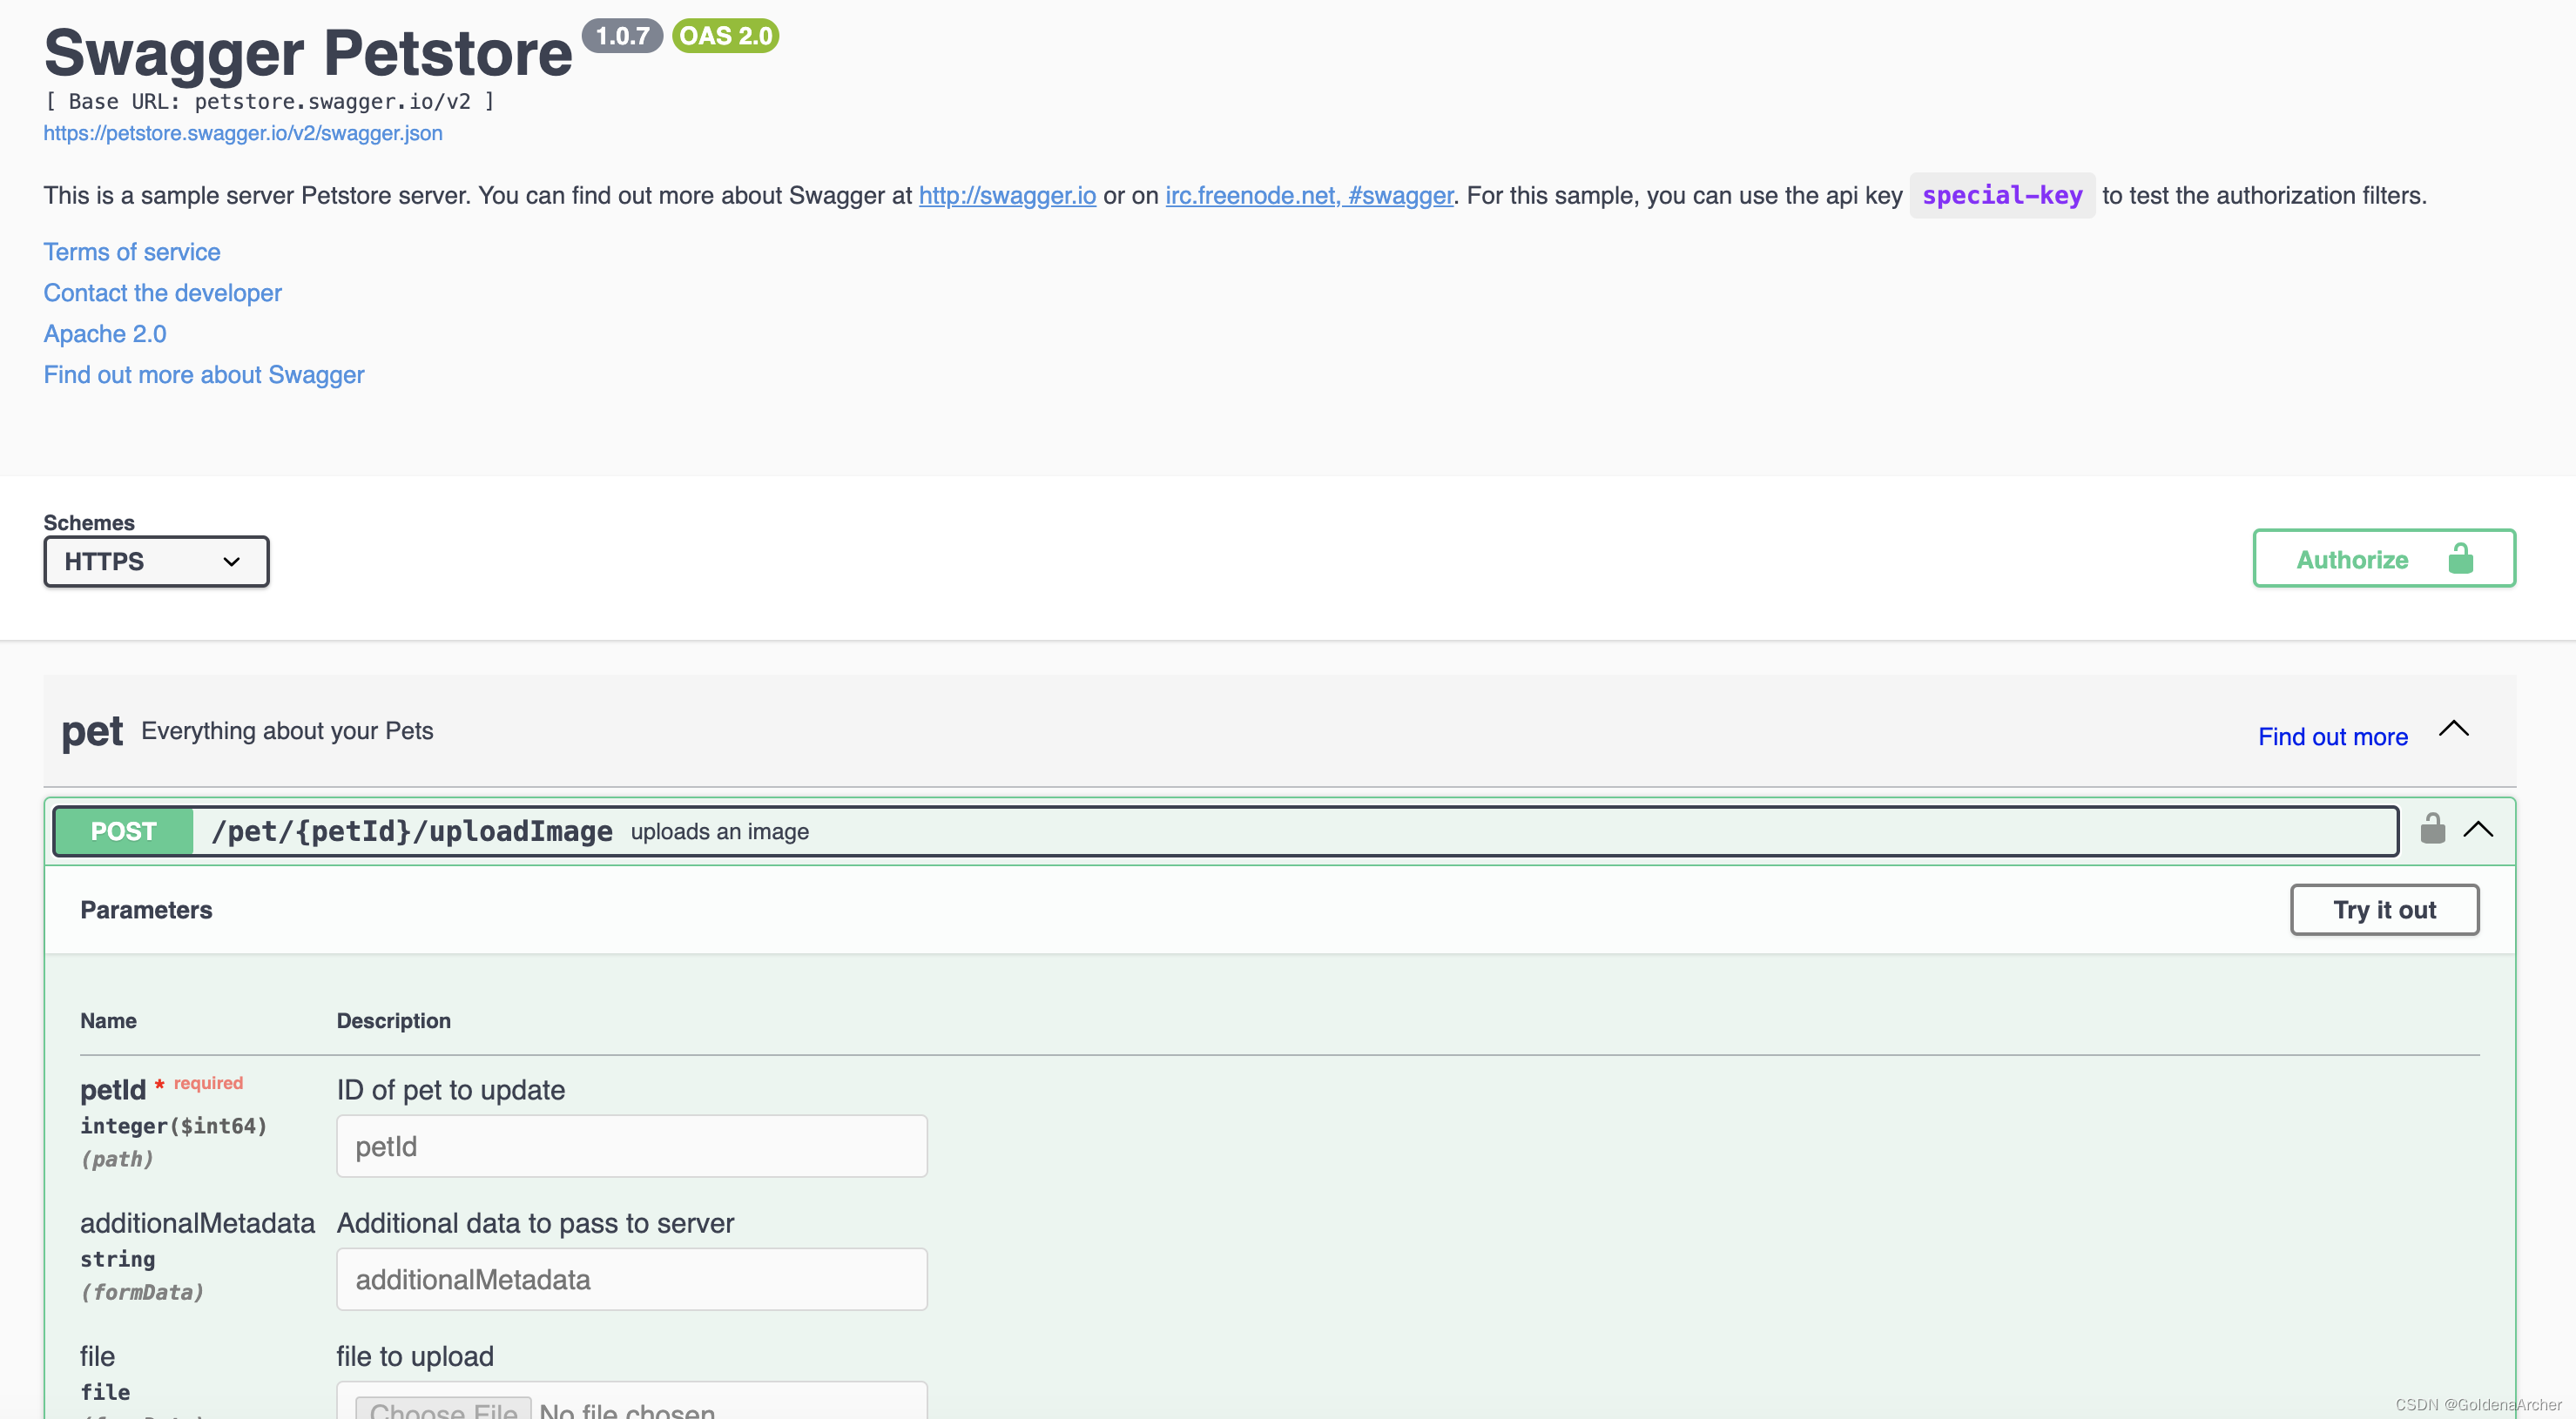This screenshot has width=2576, height=1419.
Task: Click 'Additional data to pass to server' text
Action: 535,1223
